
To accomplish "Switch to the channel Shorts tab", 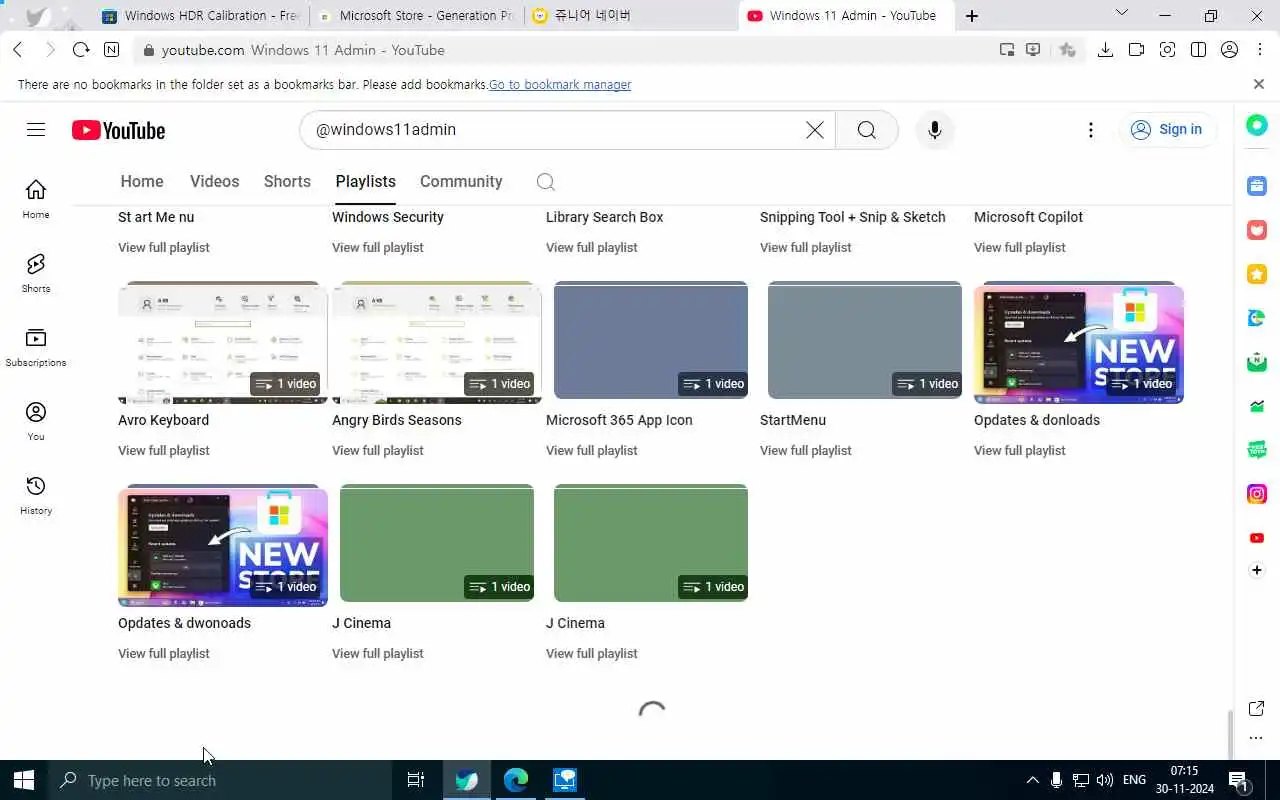I will pyautogui.click(x=287, y=181).
